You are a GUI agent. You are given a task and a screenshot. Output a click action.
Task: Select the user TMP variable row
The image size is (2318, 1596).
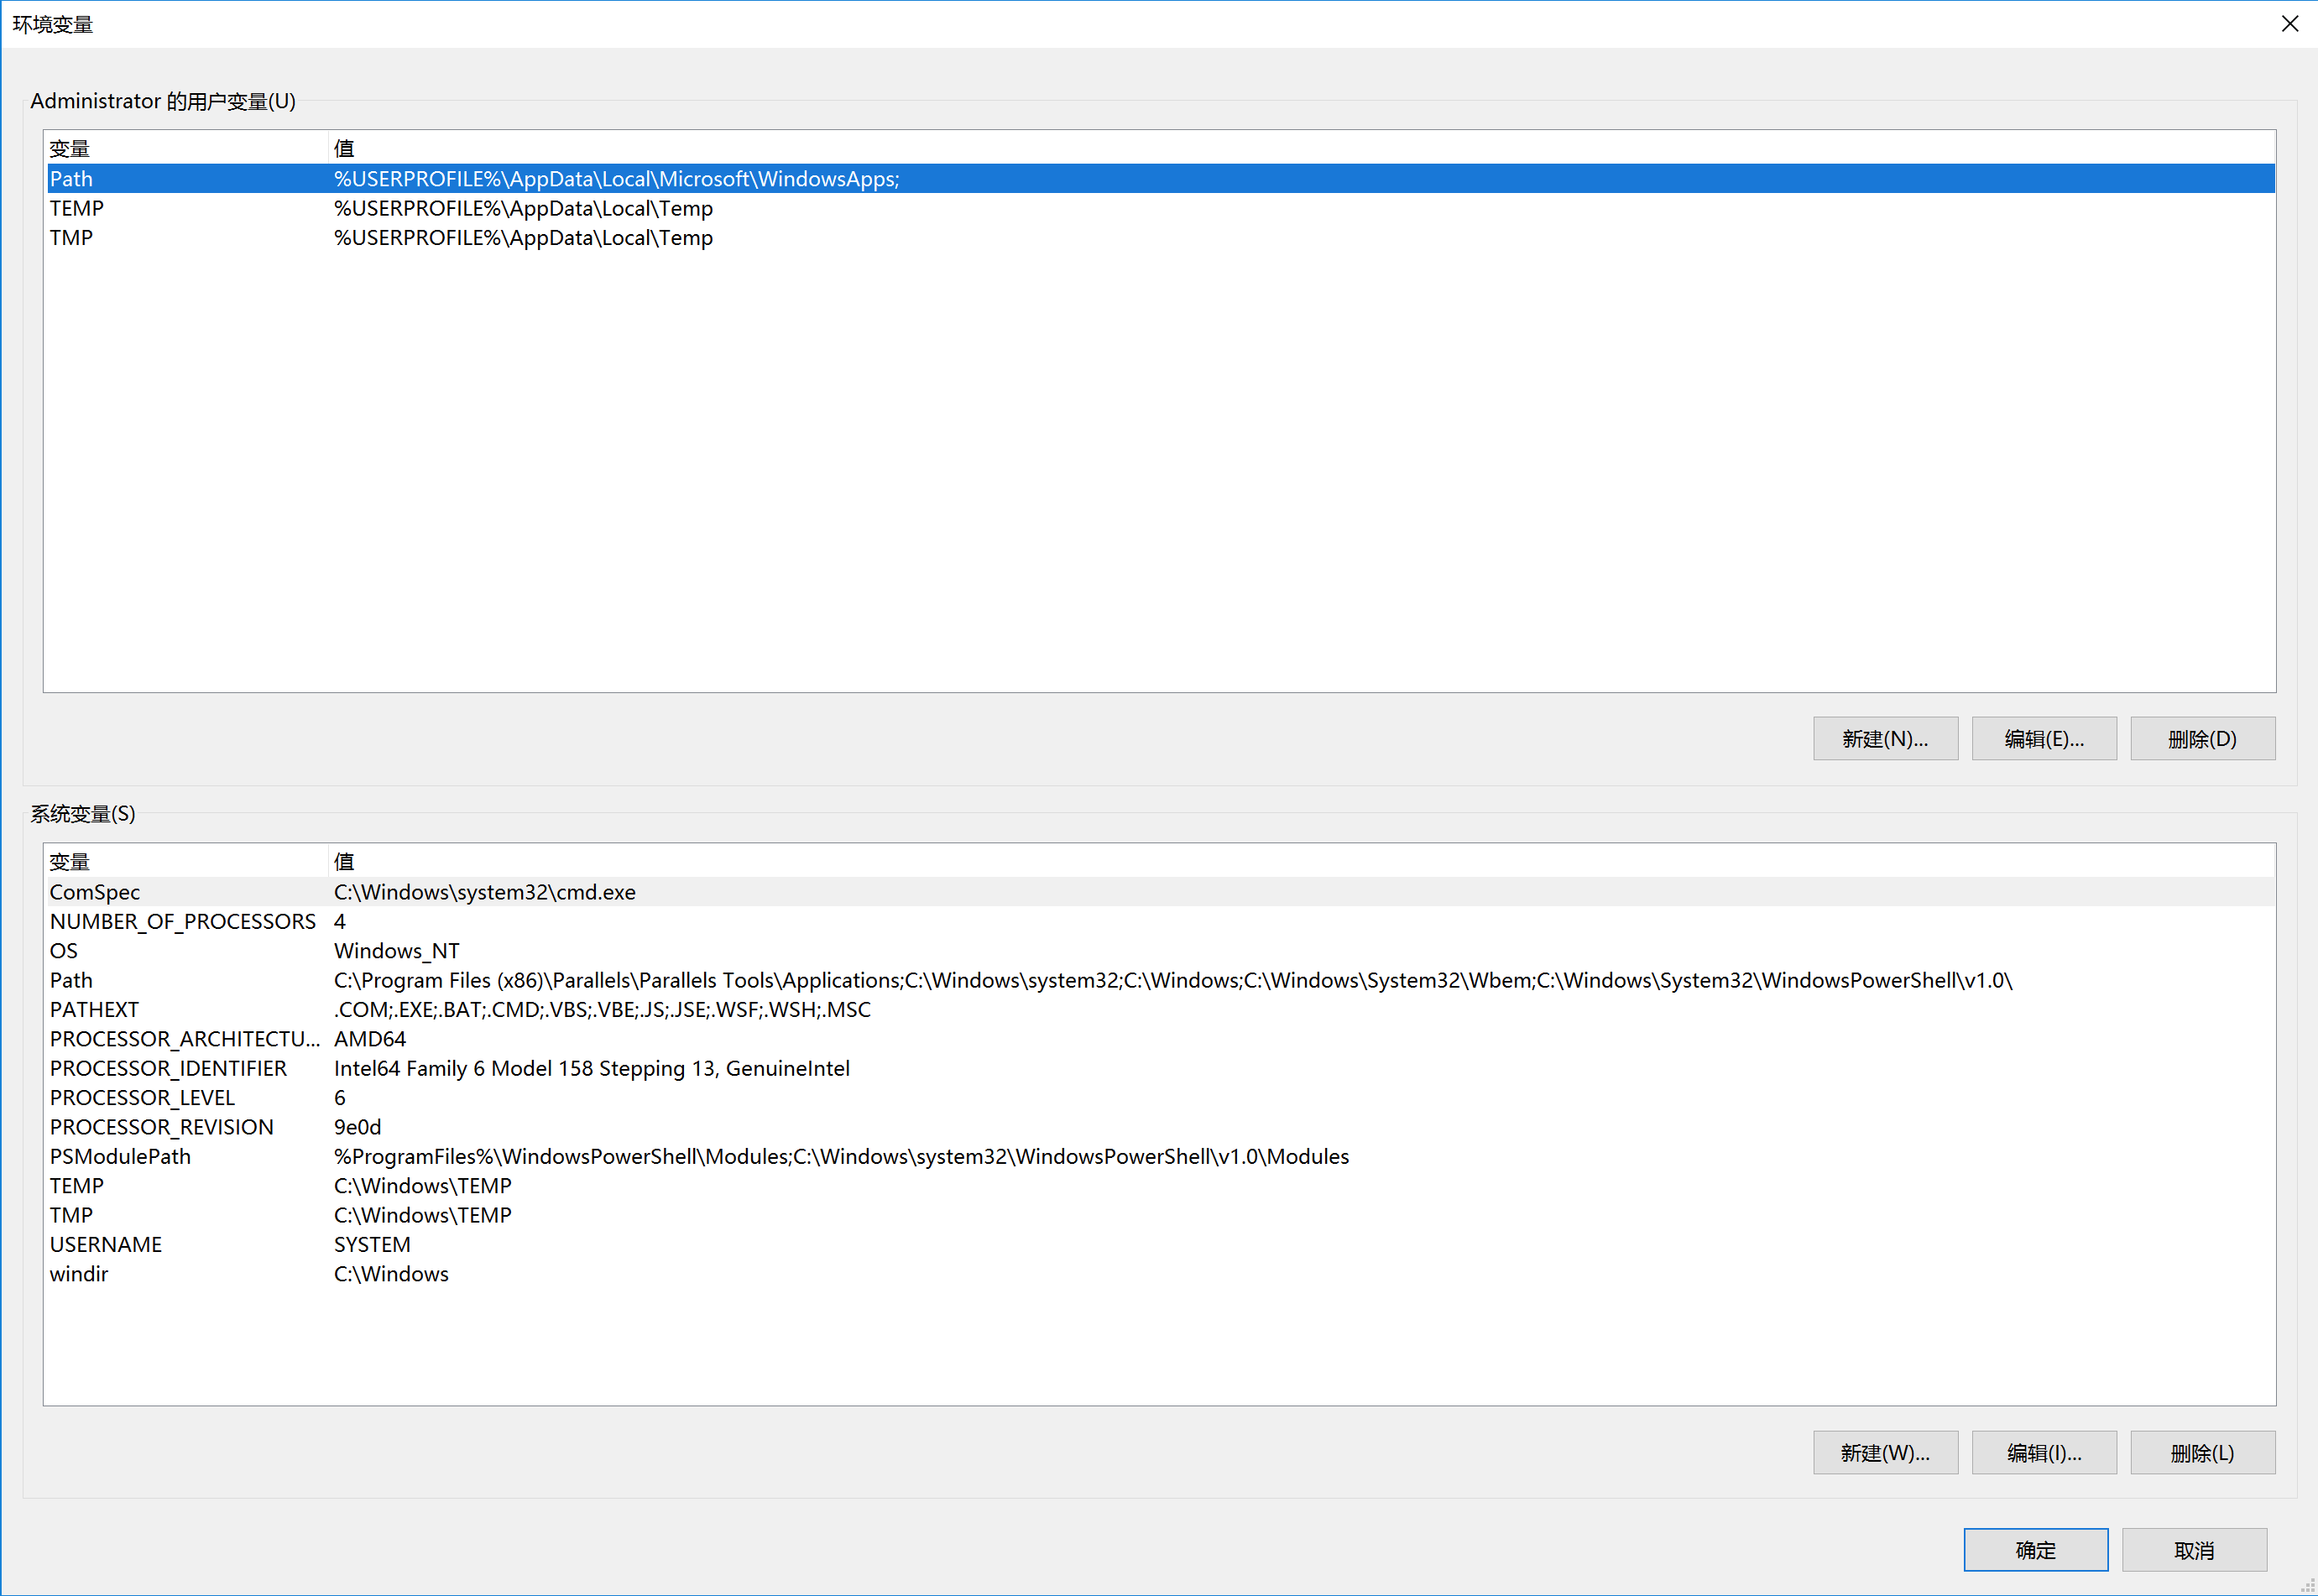click(72, 238)
